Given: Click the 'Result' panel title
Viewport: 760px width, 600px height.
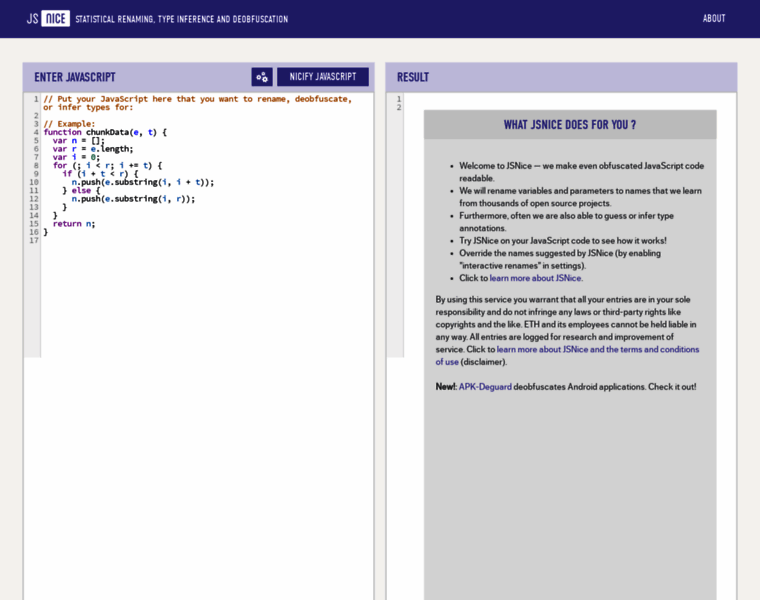Looking at the screenshot, I should pyautogui.click(x=413, y=77).
